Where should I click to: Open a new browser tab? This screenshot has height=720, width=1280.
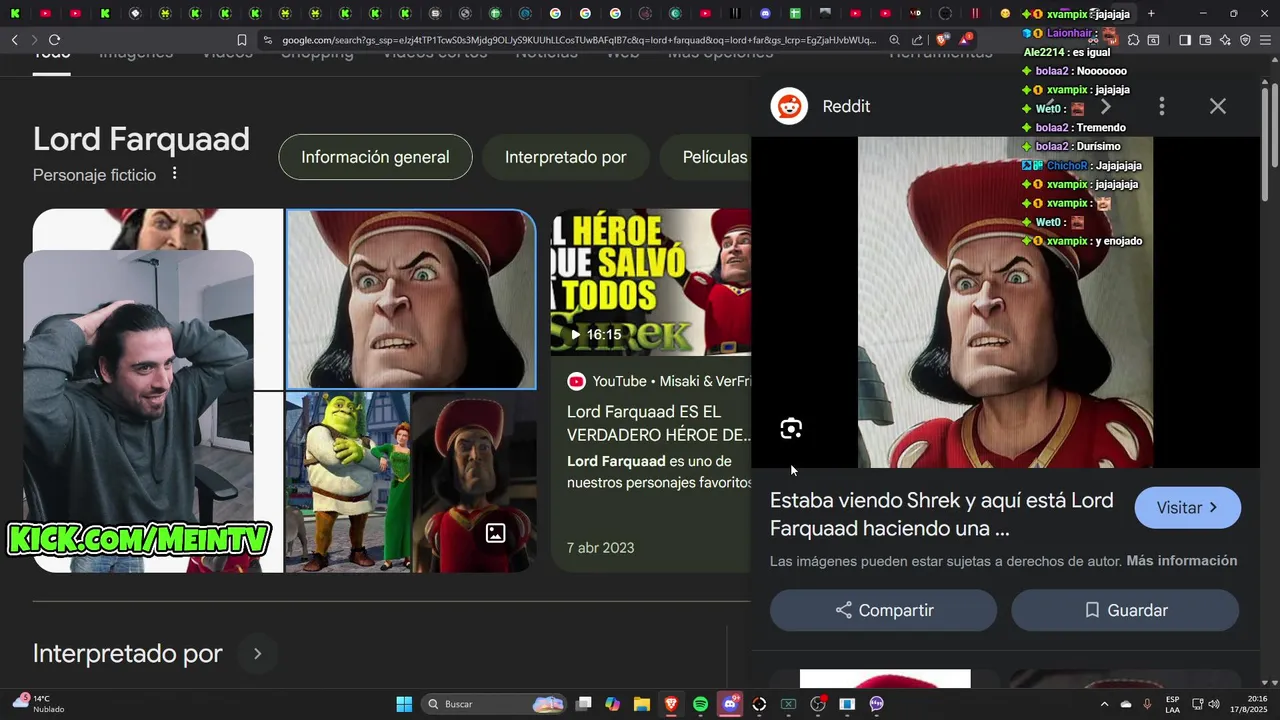point(1151,13)
